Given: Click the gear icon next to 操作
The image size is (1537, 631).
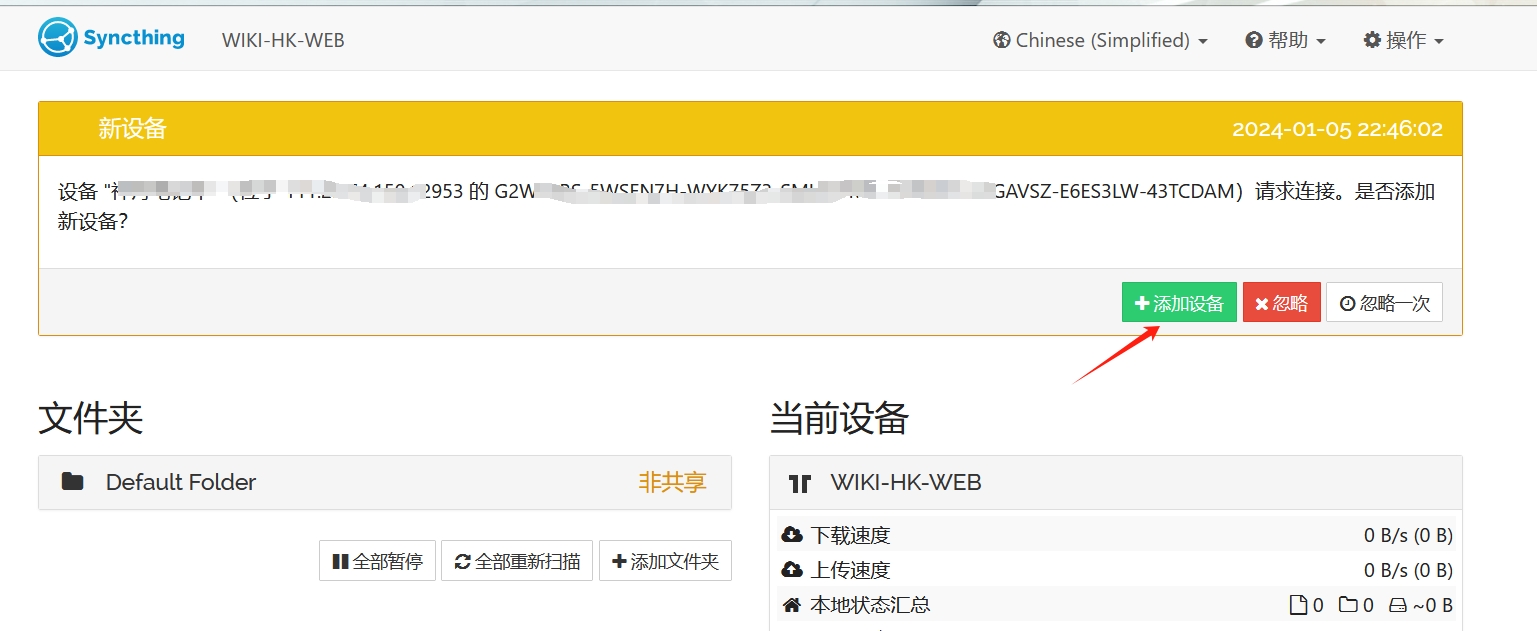Looking at the screenshot, I should (1372, 40).
